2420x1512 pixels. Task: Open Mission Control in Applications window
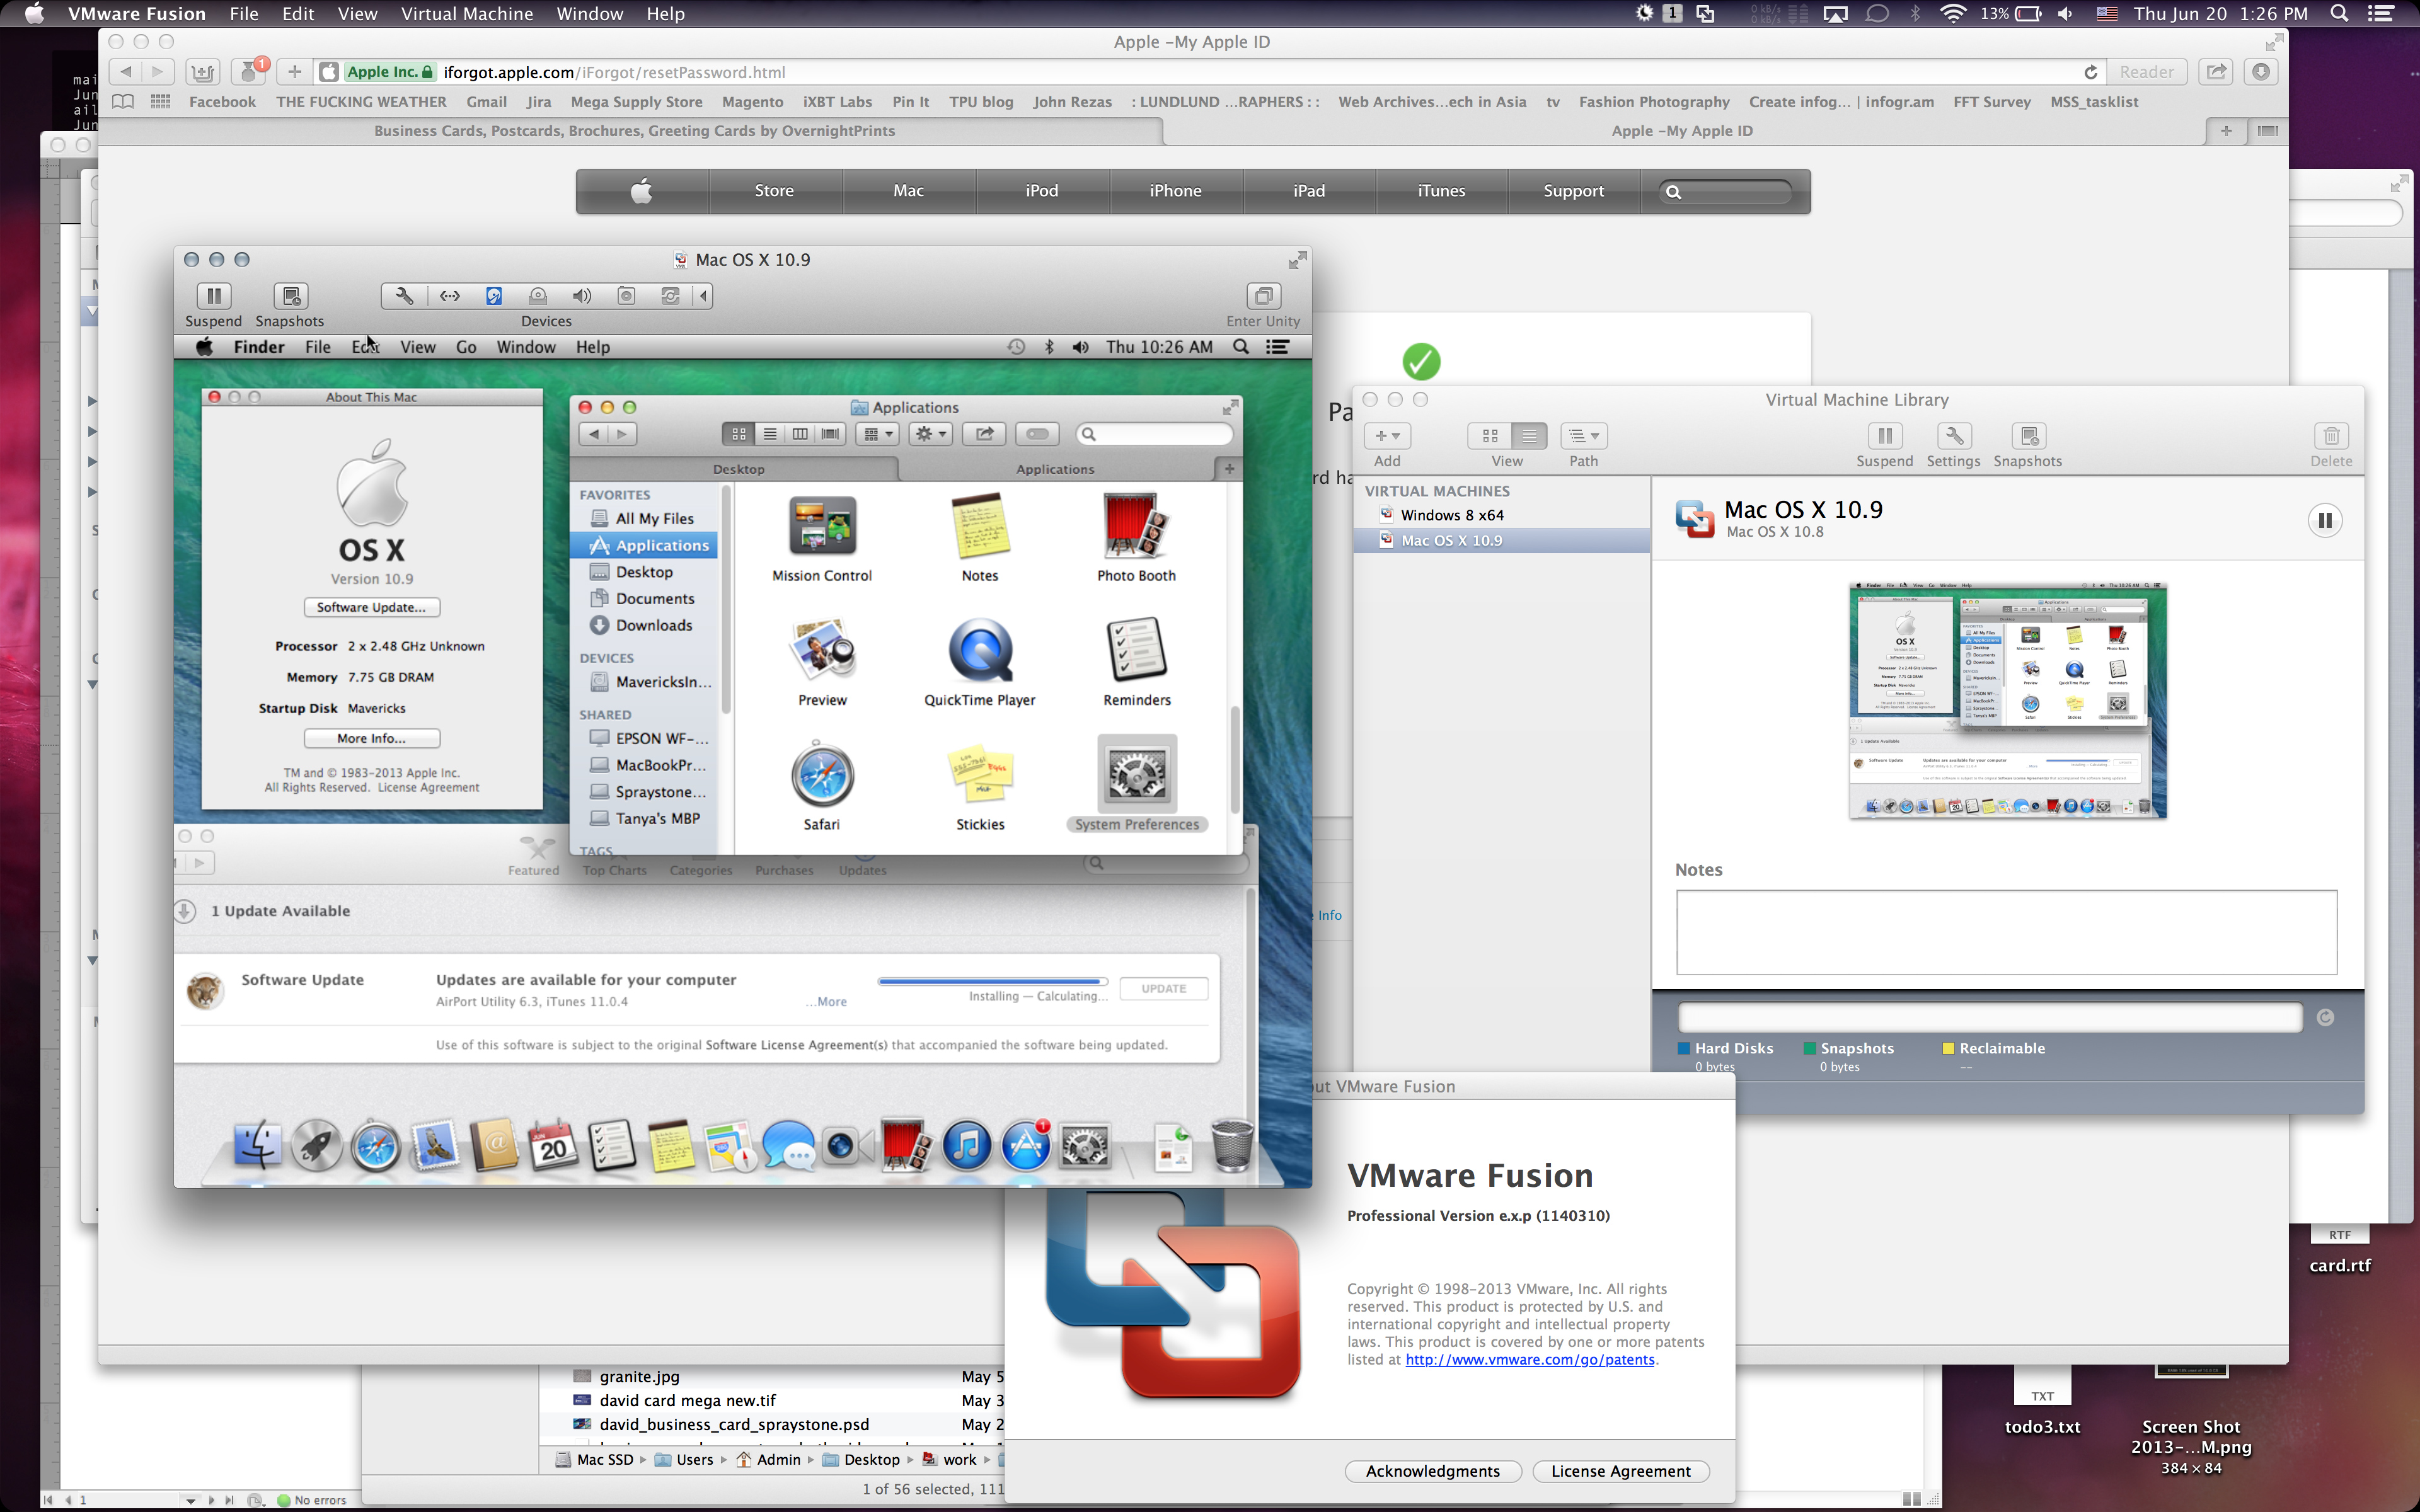[822, 526]
